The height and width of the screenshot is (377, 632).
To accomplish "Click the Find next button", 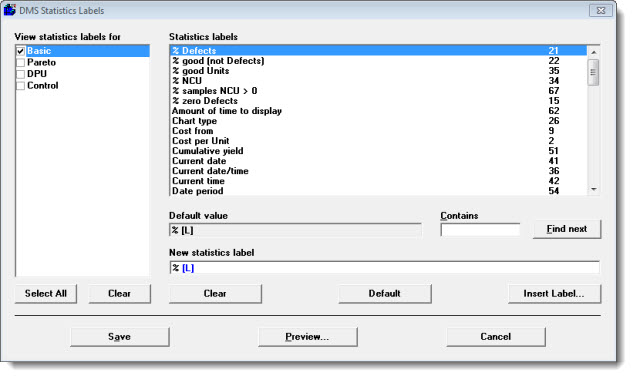I will tap(567, 229).
